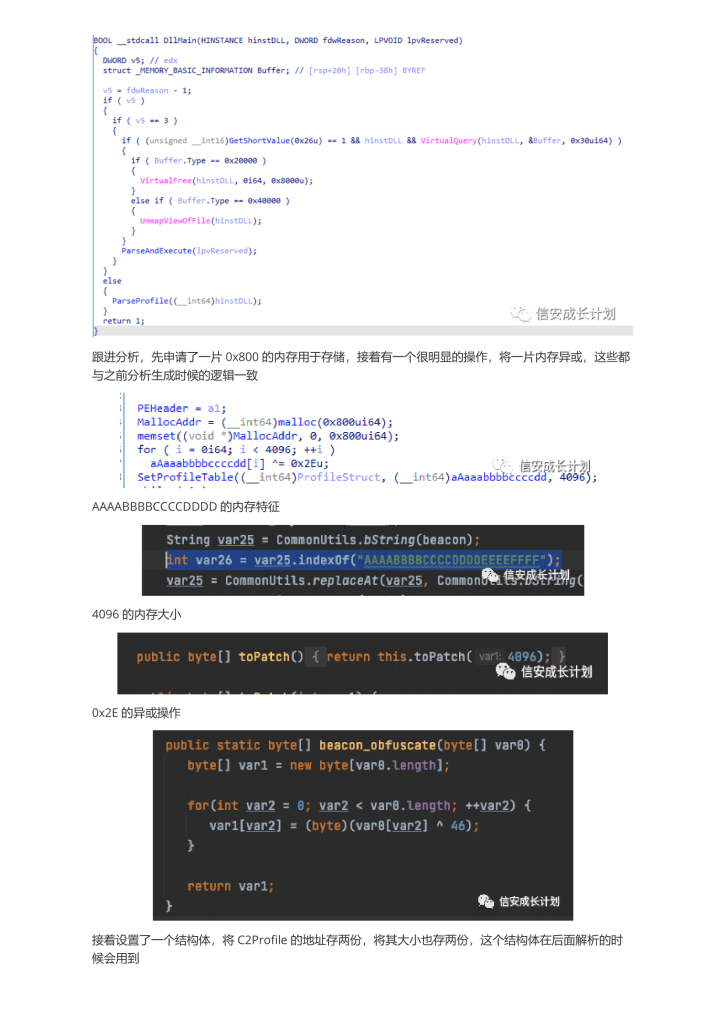Viewport: 724px width, 1024px height.
Task: Click the 'VirtualFree(hinstDLL, 0i64, 0x8000u);' line
Action: [x=227, y=181]
